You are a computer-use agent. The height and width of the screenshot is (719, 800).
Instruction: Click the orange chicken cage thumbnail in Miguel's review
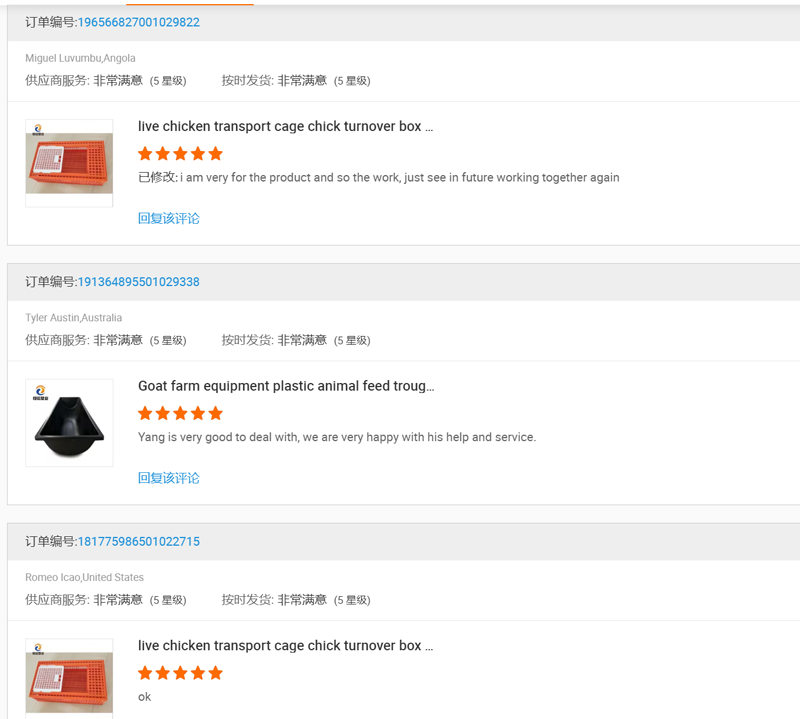[69, 163]
